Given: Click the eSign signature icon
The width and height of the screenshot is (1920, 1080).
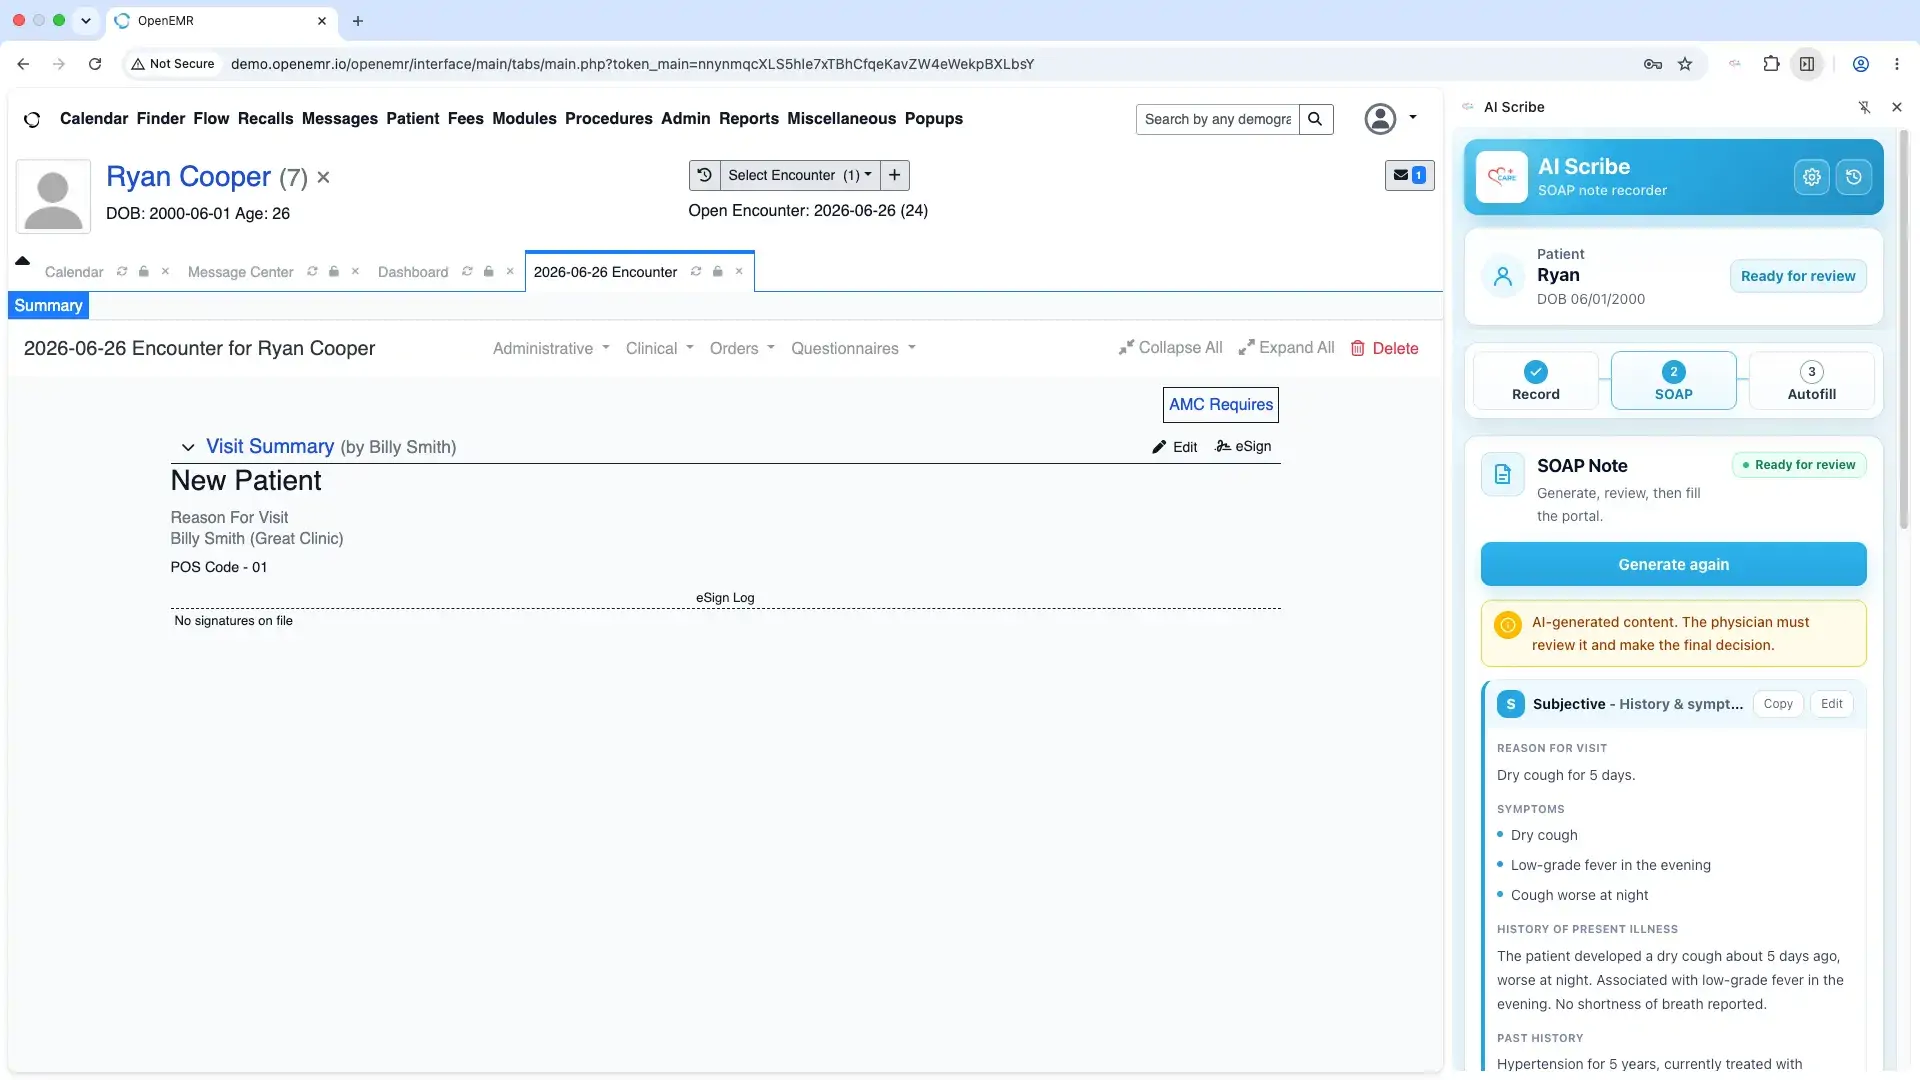Looking at the screenshot, I should coord(1222,446).
